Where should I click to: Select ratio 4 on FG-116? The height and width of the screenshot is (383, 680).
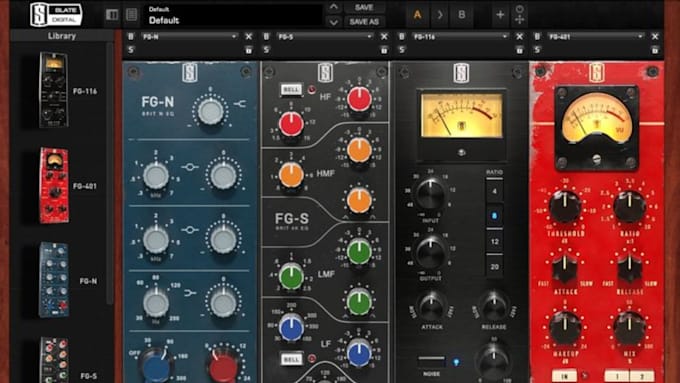point(494,191)
